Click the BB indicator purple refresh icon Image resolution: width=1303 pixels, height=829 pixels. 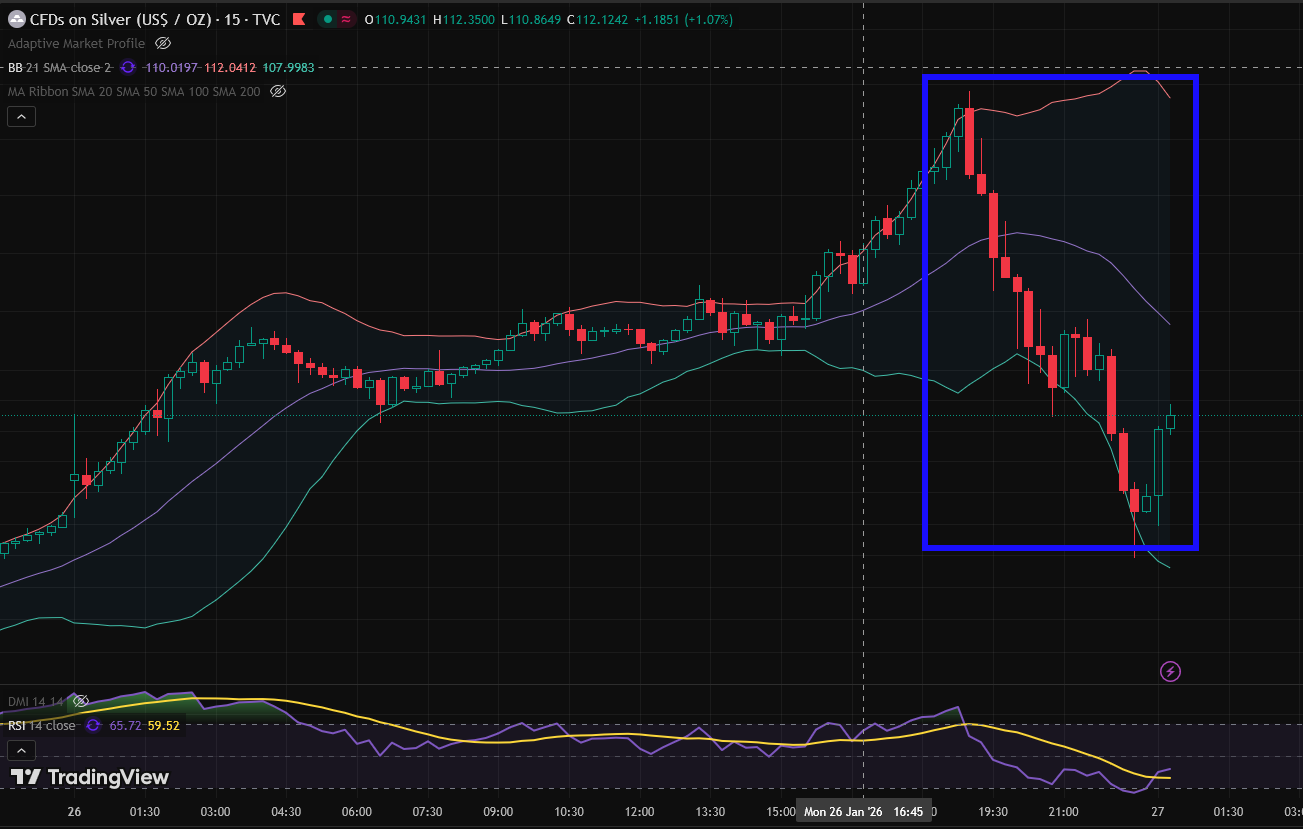[x=127, y=67]
